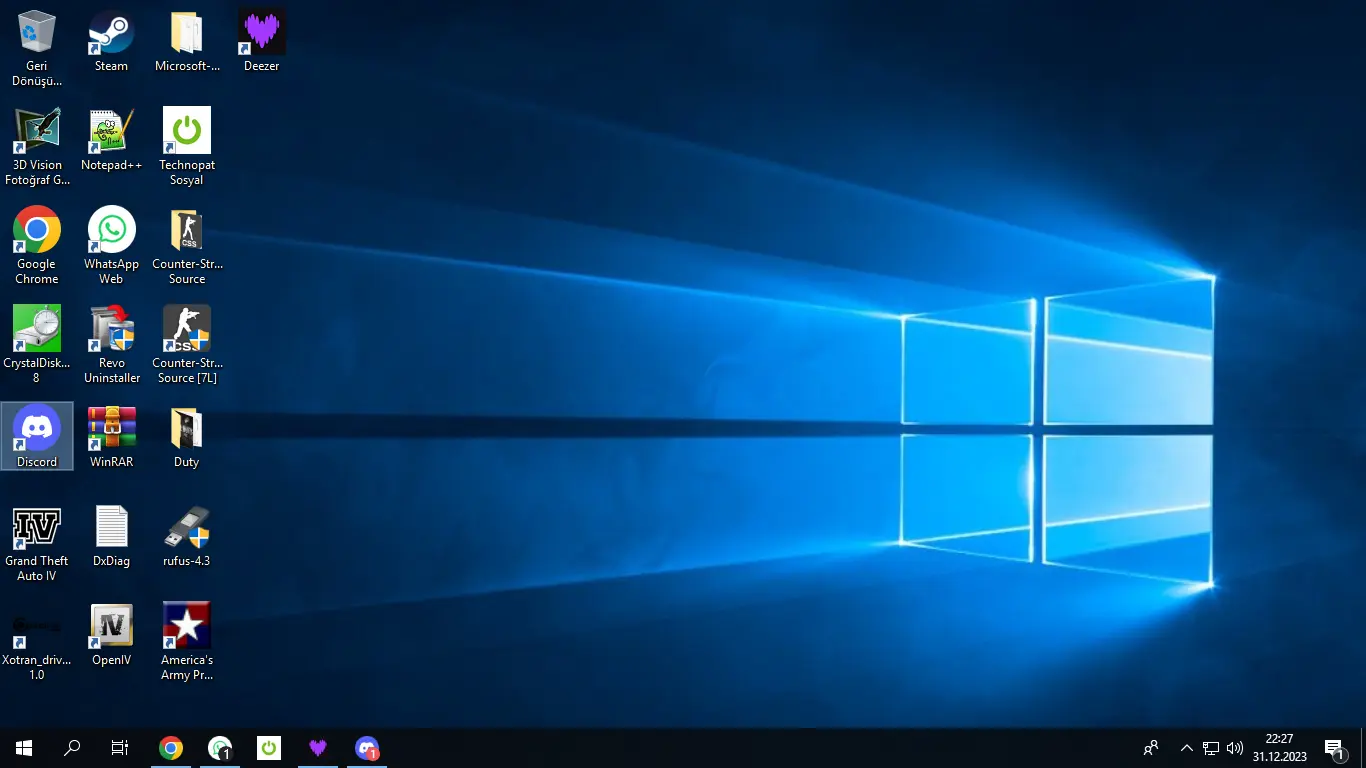Switch to Chrome in the taskbar
Screen dimensions: 1366x768
171,748
